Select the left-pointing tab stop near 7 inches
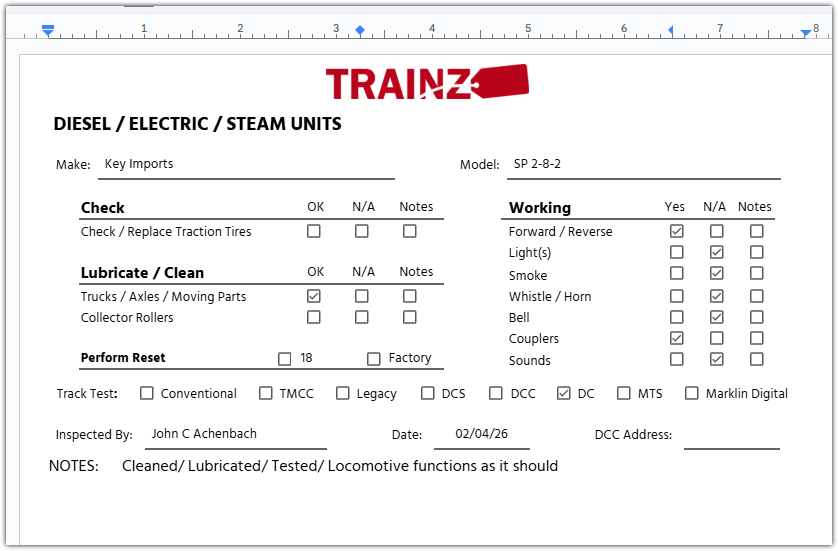838x551 pixels. (x=670, y=30)
